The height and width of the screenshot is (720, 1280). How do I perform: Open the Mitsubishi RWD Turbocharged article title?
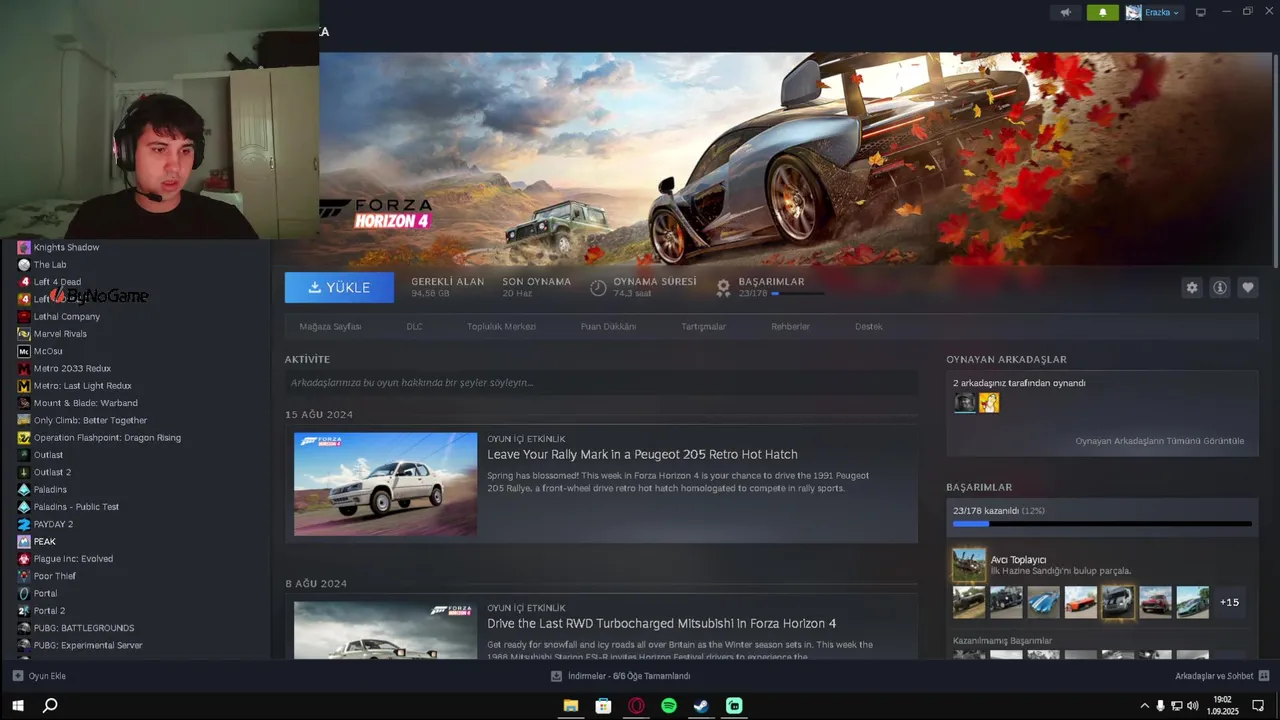tap(661, 623)
